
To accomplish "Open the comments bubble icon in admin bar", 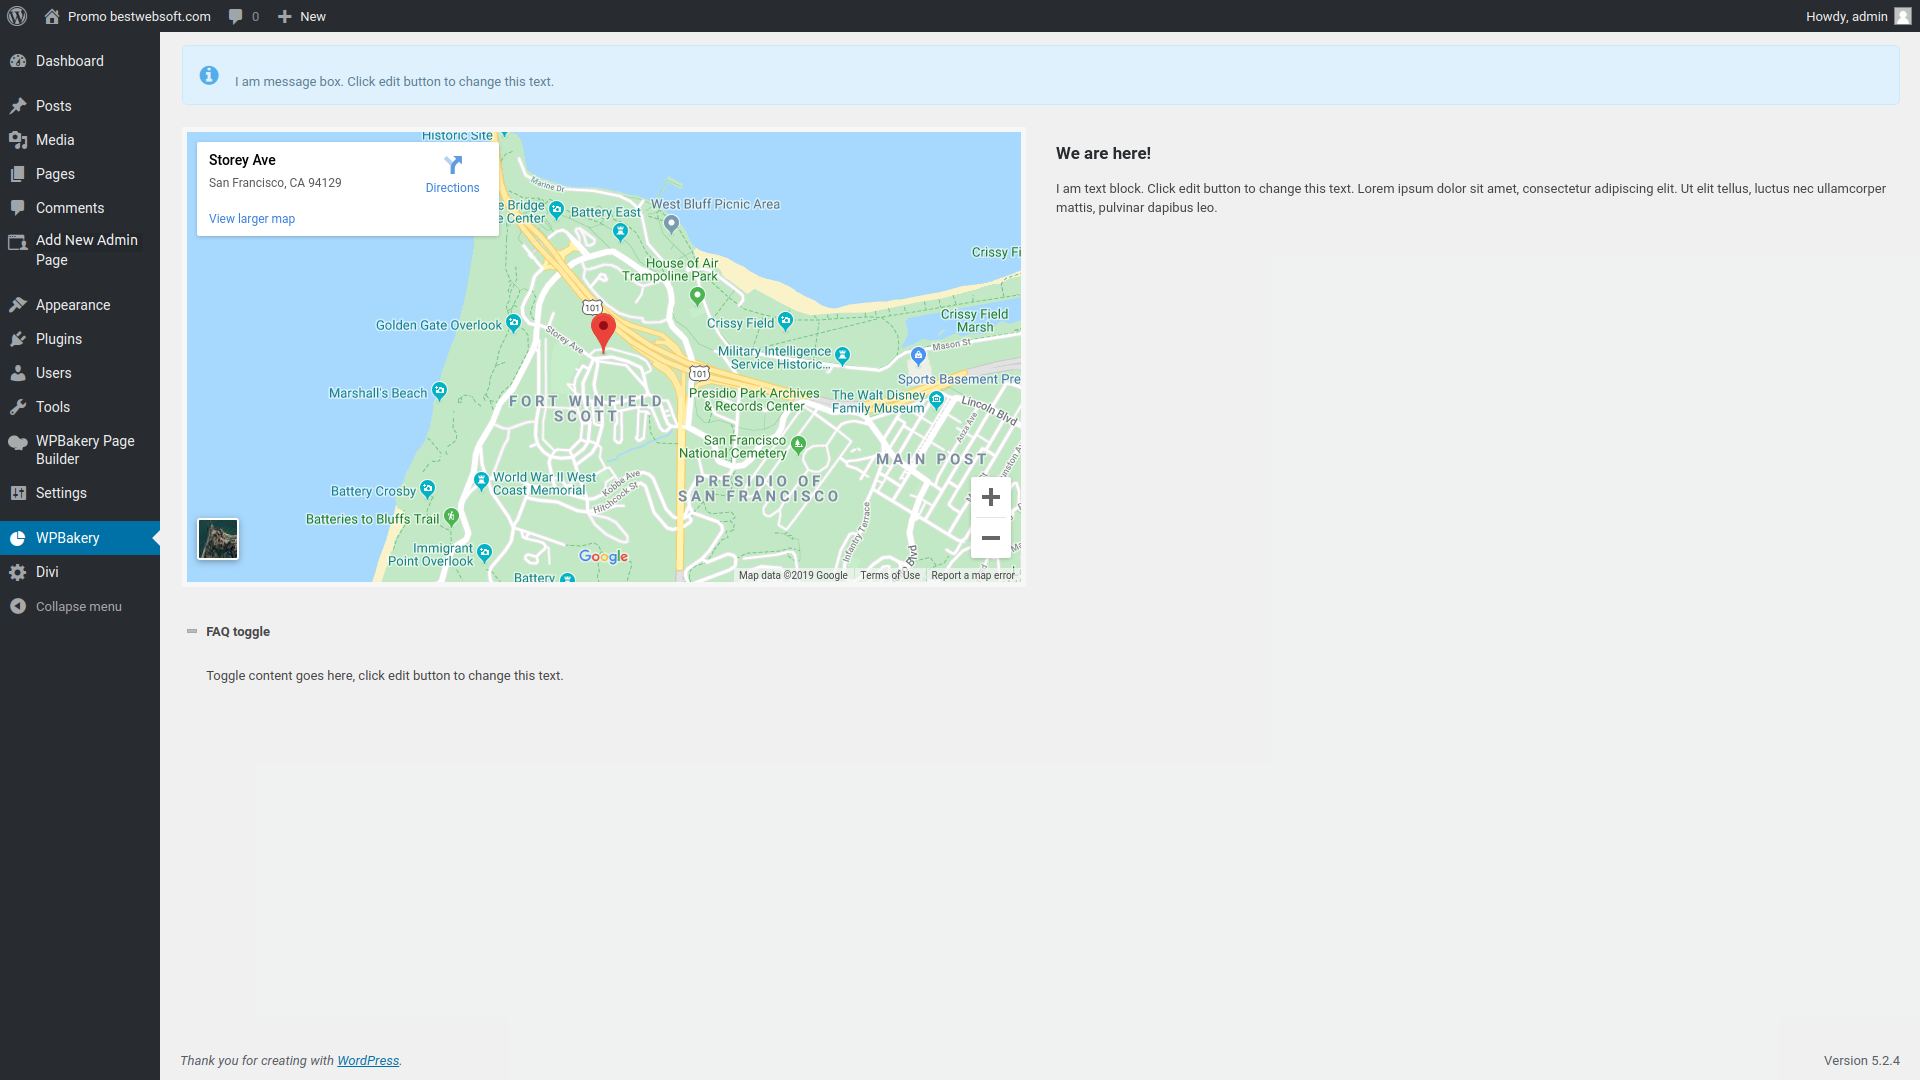I will coord(235,16).
